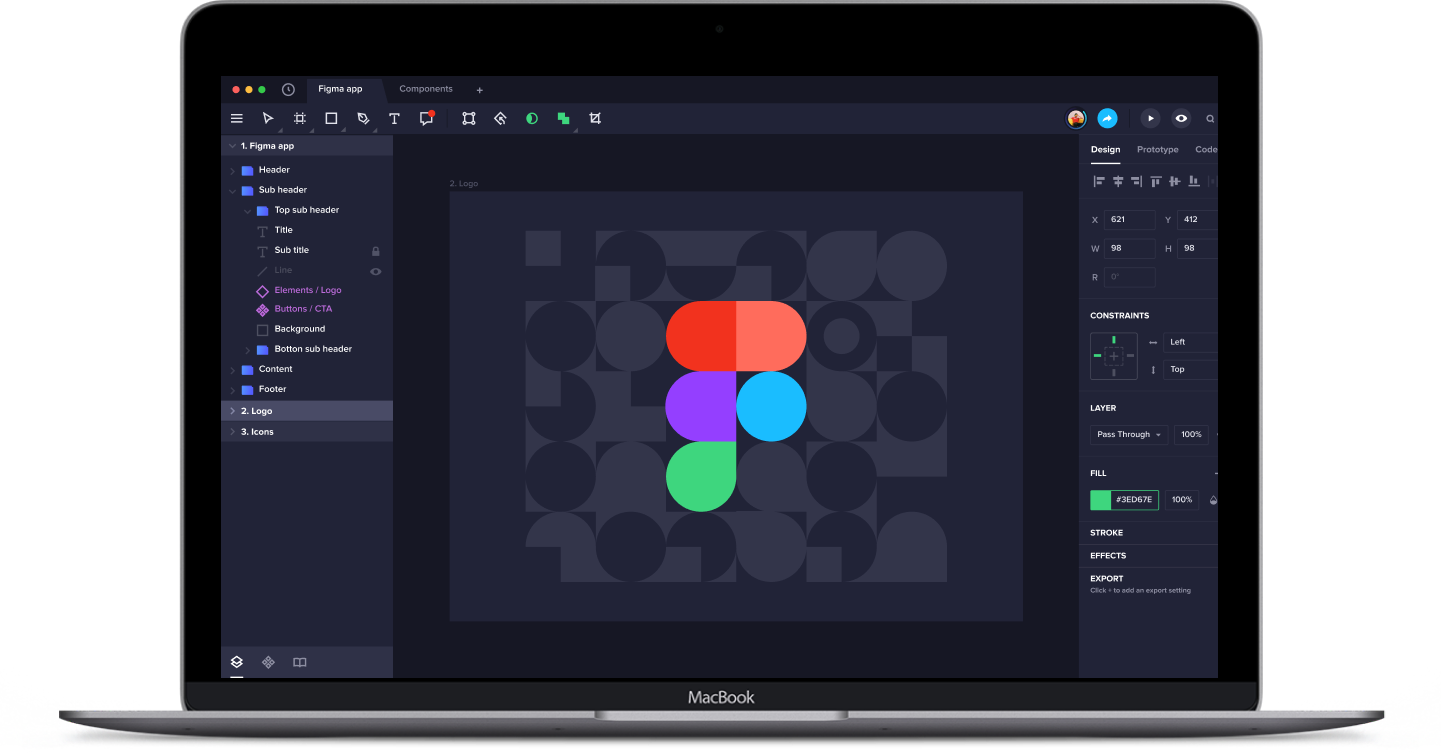Select the Elements / Logo layer
This screenshot has height=753, width=1441.
click(308, 290)
